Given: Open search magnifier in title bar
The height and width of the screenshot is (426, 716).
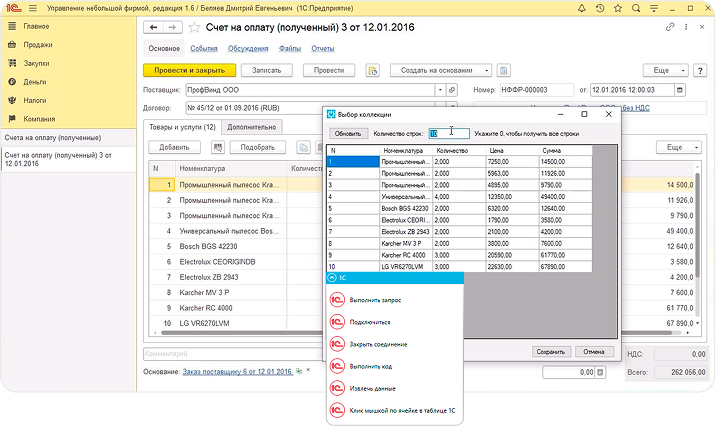Looking at the screenshot, I should 636,8.
